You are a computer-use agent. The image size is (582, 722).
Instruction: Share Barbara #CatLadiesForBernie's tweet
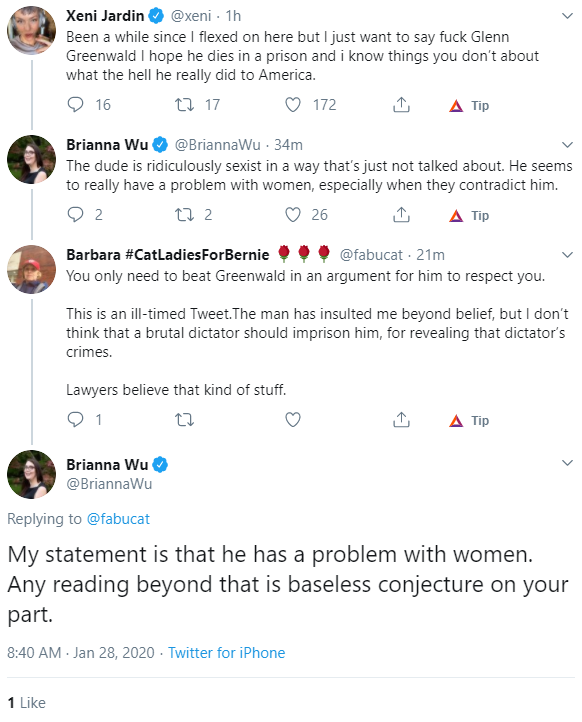(401, 419)
